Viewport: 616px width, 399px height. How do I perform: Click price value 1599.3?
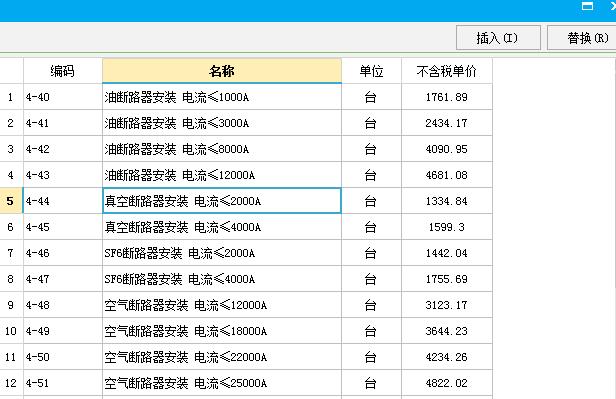tap(447, 227)
